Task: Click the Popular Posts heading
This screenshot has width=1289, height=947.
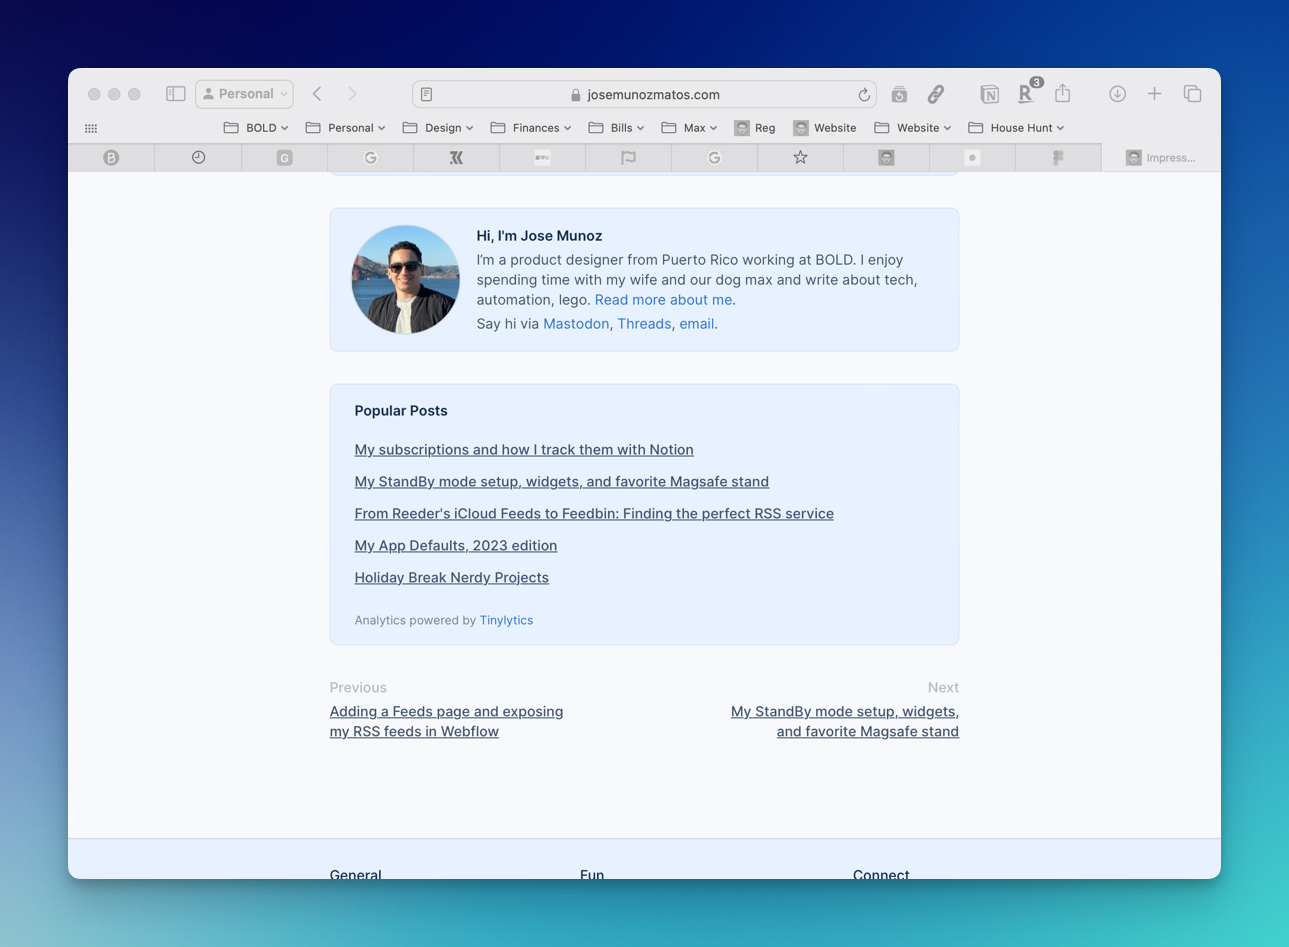Action: 401,411
